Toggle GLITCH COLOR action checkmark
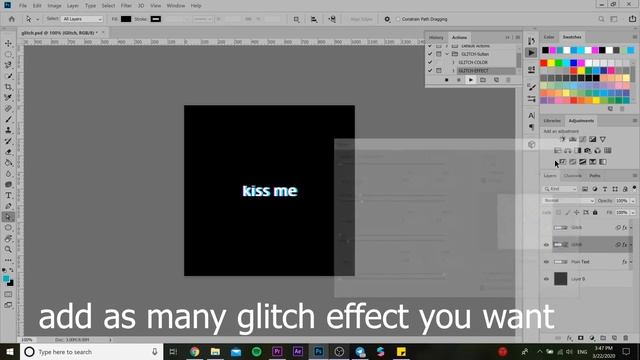The width and height of the screenshot is (640, 360). click(430, 62)
